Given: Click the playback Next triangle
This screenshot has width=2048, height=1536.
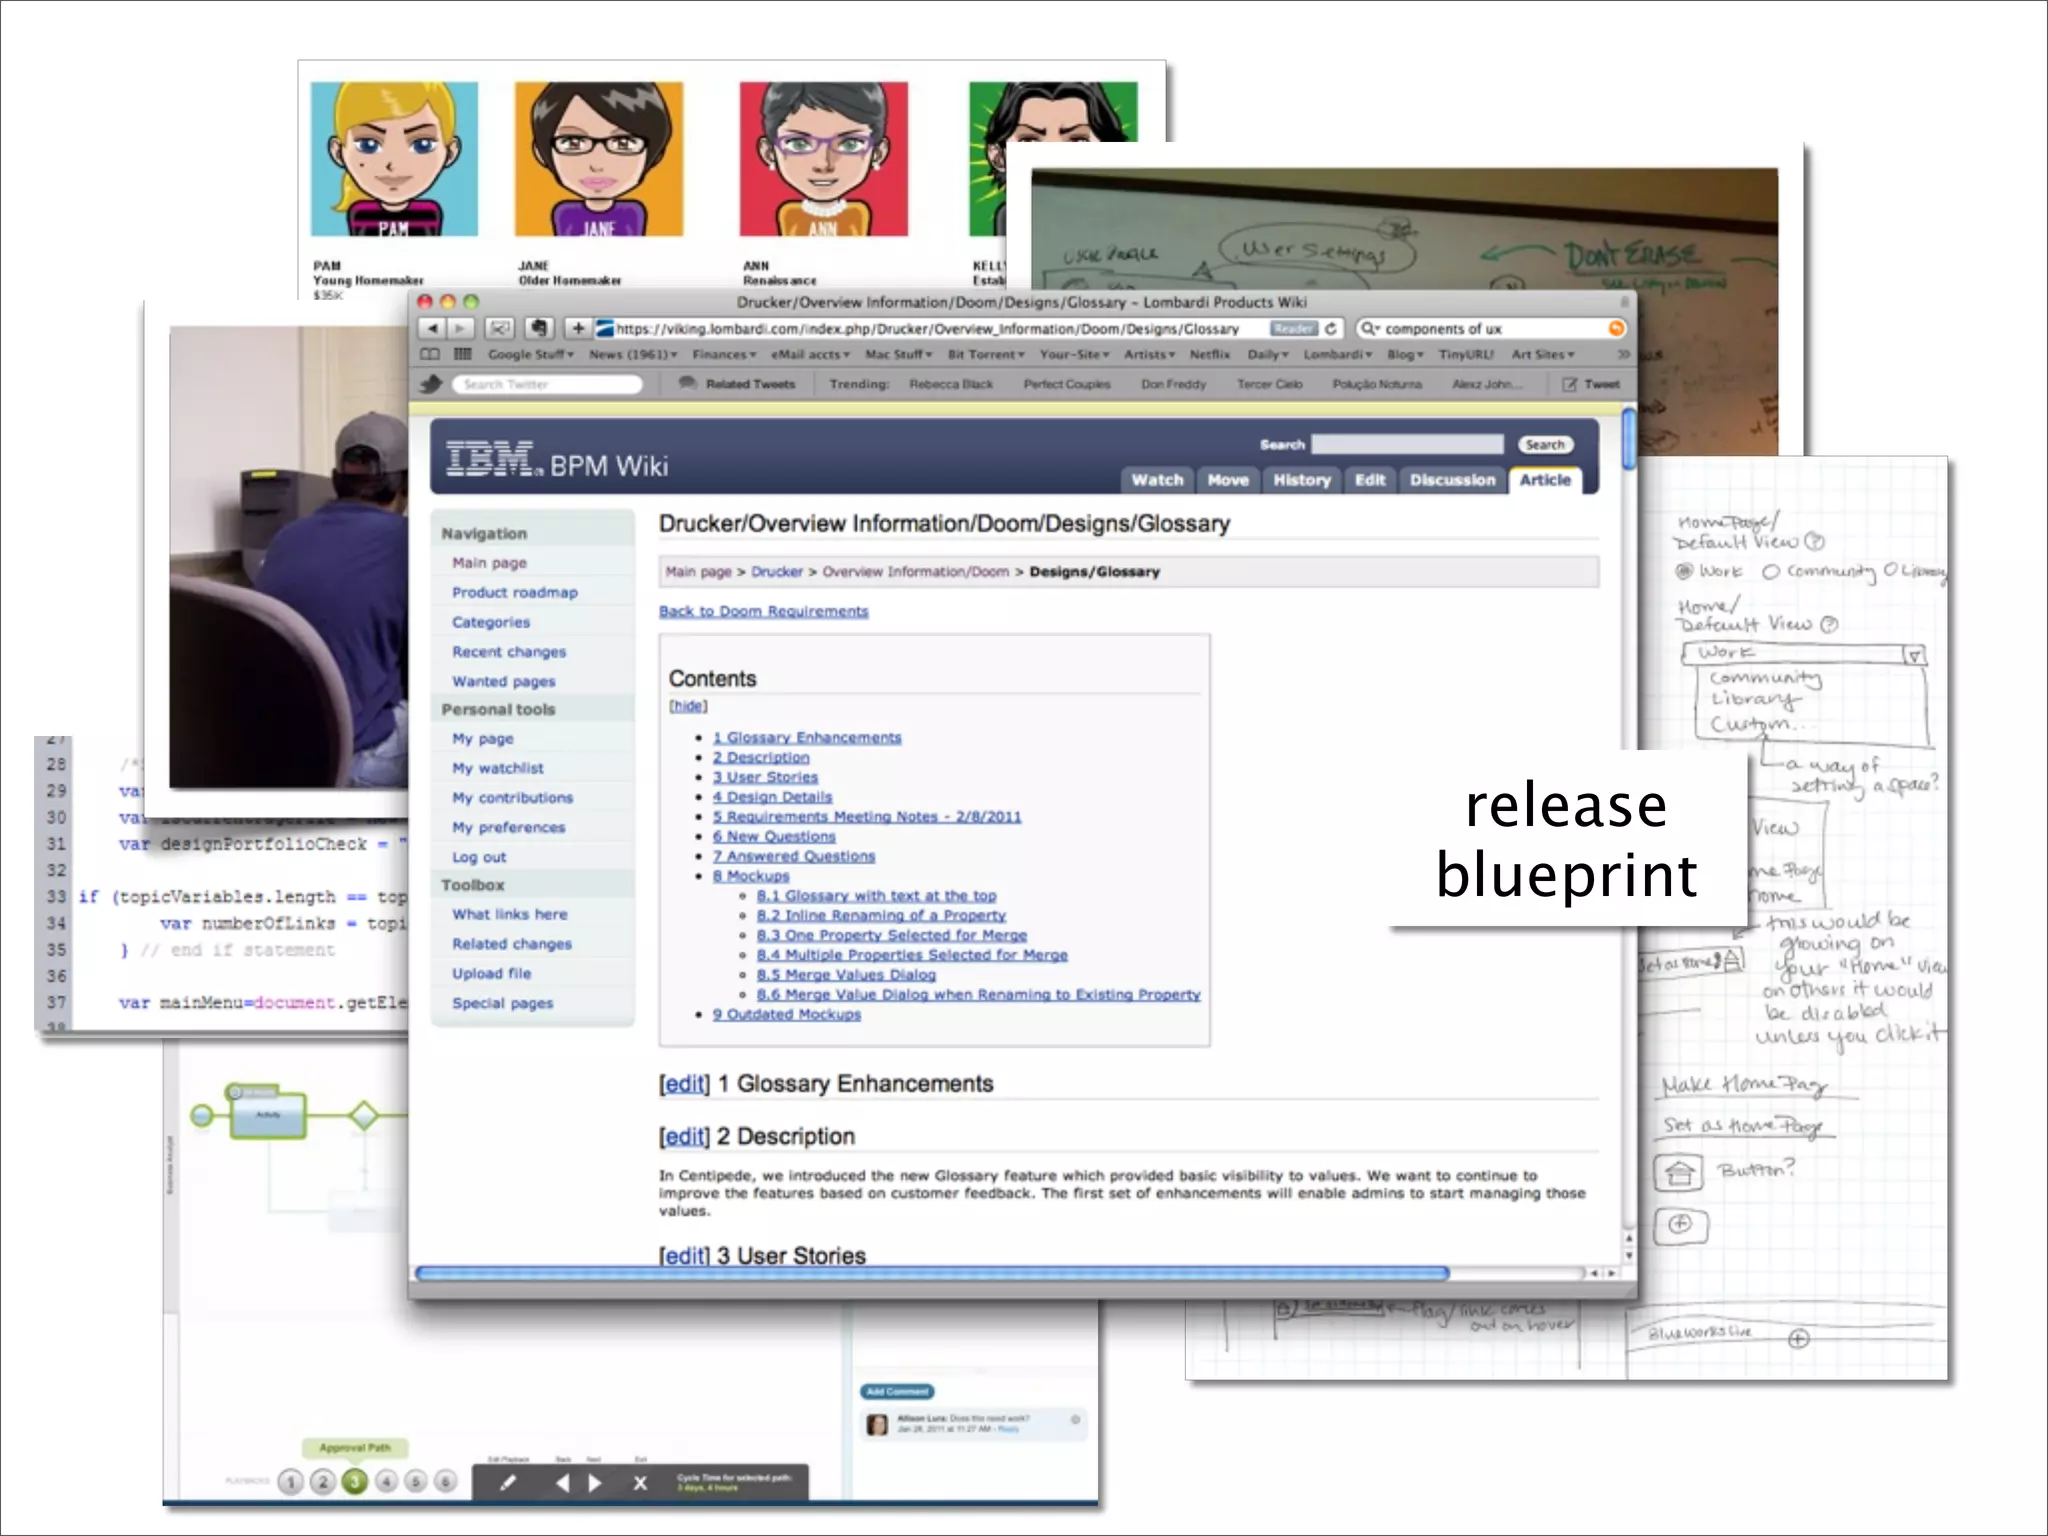Looking at the screenshot, I should (x=596, y=1483).
